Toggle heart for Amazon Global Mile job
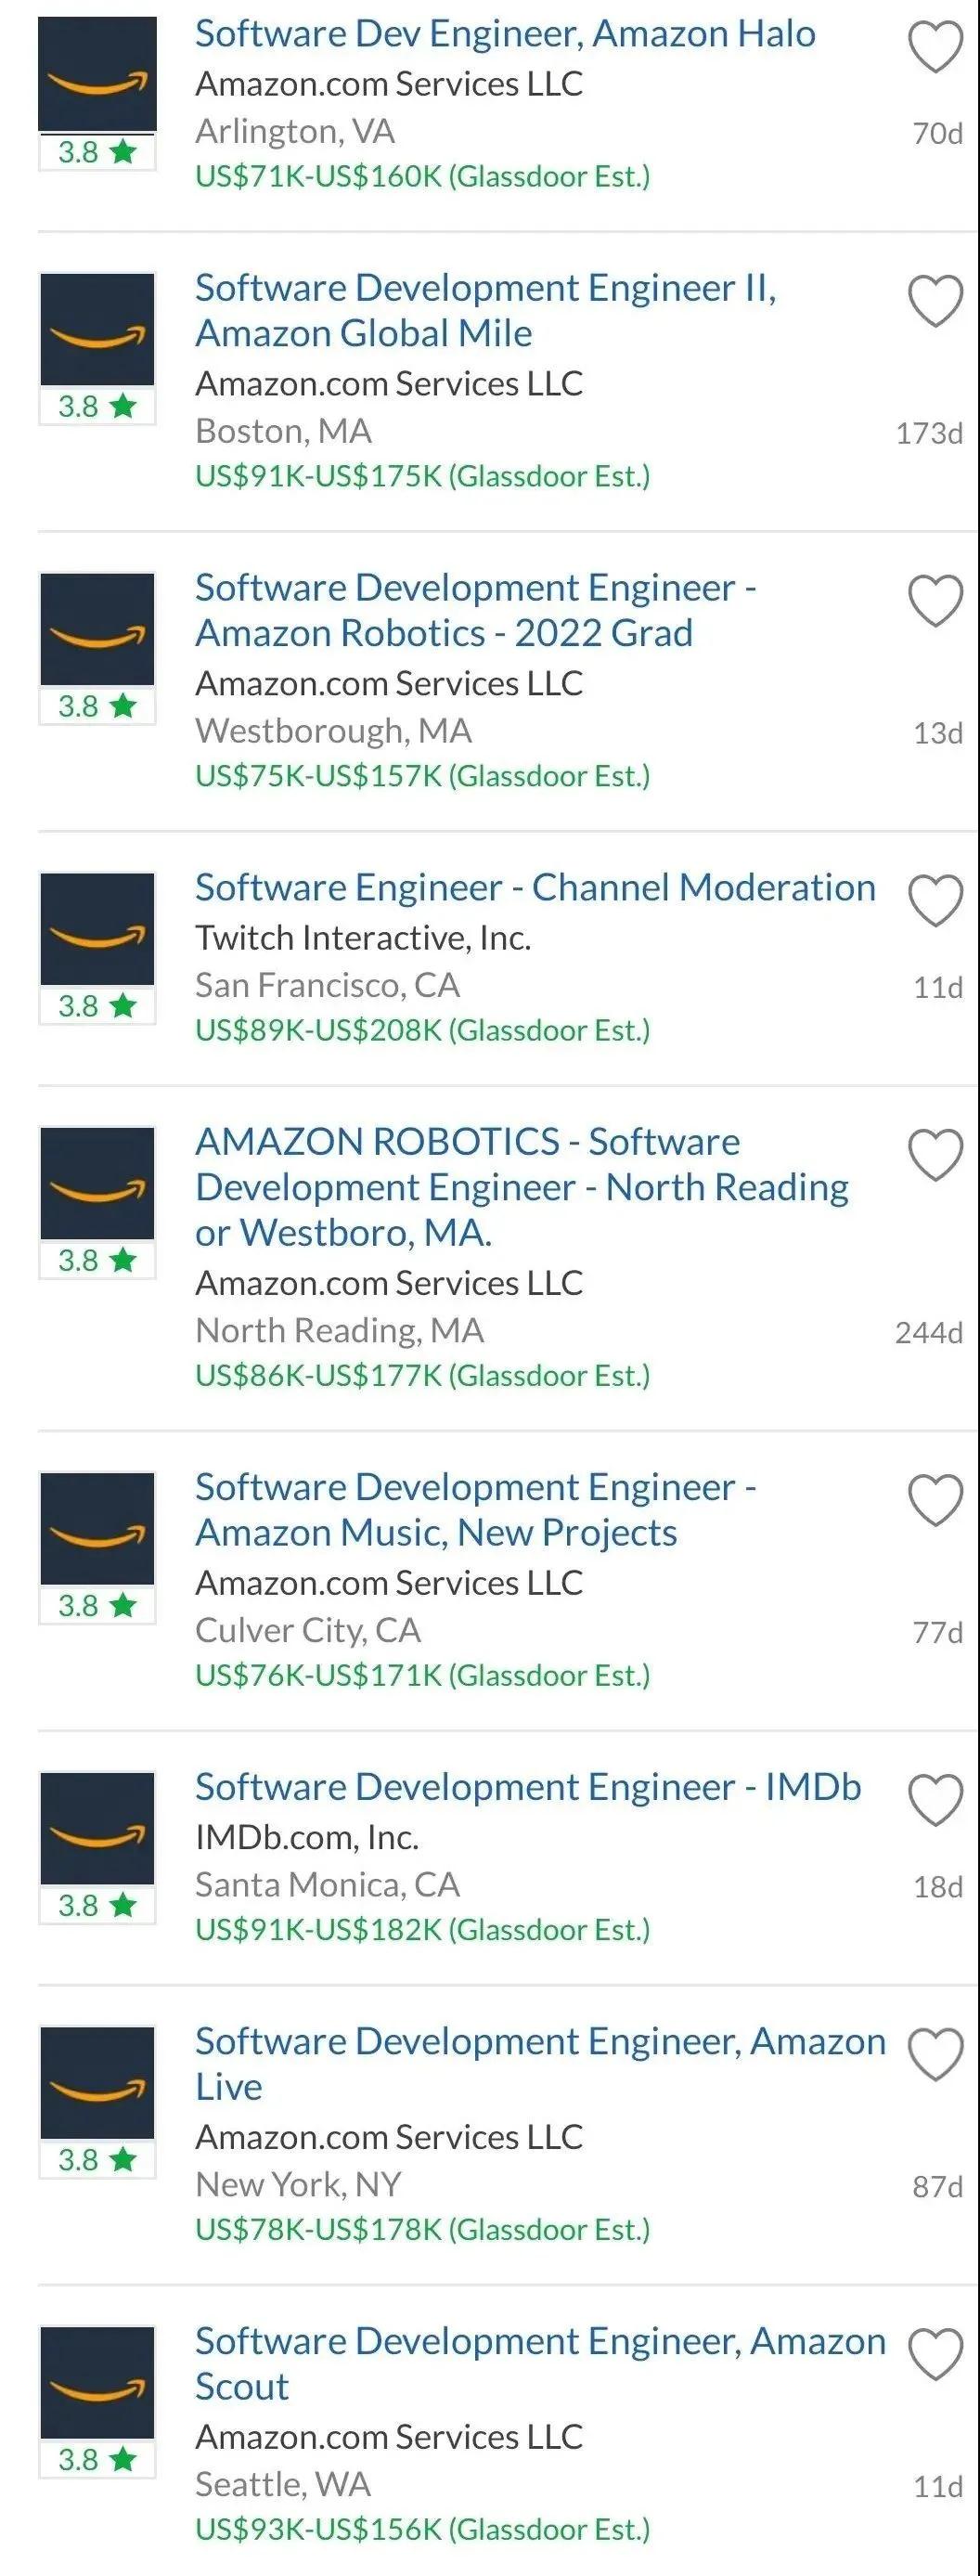The height and width of the screenshot is (2576, 980). pyautogui.click(x=935, y=301)
